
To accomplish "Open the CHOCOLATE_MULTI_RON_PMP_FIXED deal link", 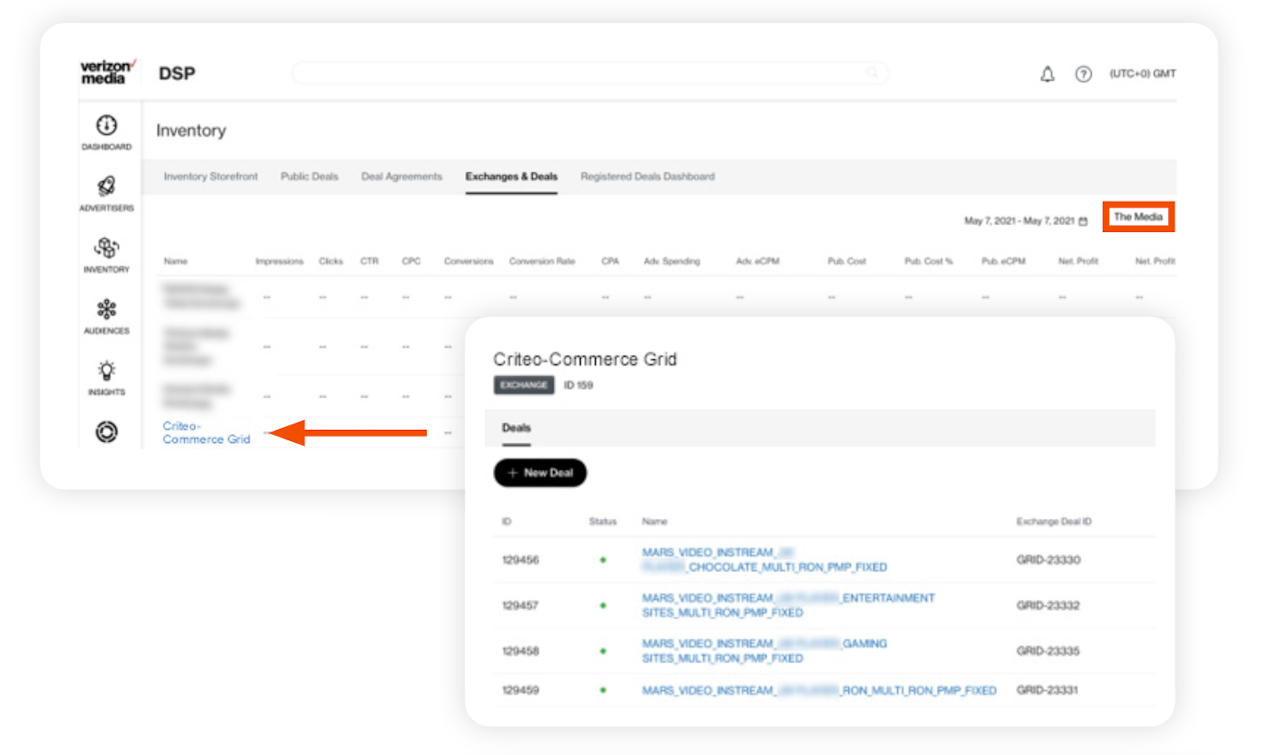I will pyautogui.click(x=764, y=560).
